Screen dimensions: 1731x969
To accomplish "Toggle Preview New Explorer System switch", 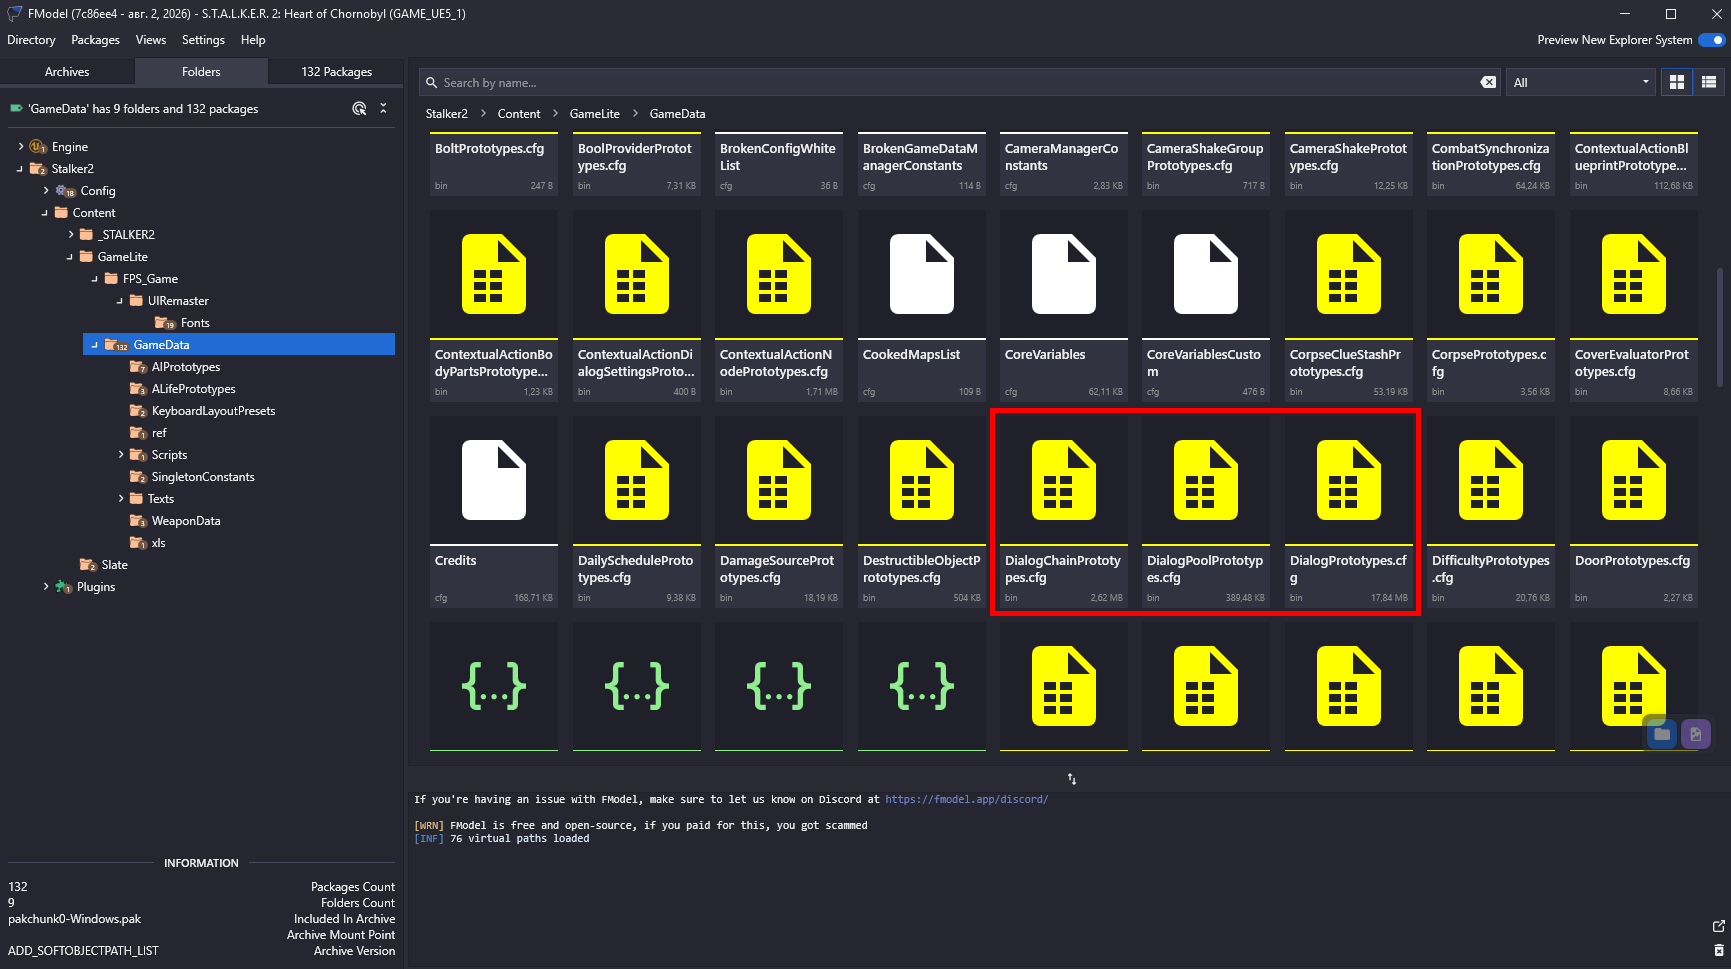I will pos(1712,40).
